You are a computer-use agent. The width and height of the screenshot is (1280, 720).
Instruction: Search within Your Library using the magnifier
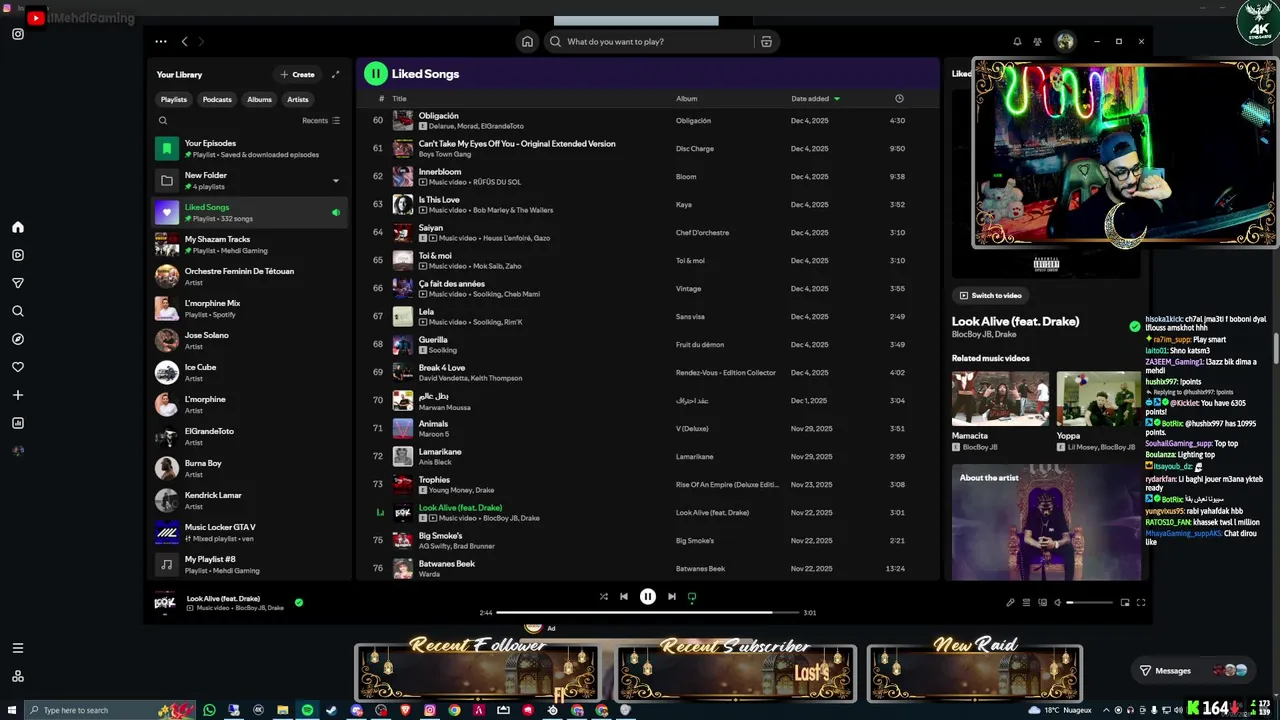(x=163, y=121)
